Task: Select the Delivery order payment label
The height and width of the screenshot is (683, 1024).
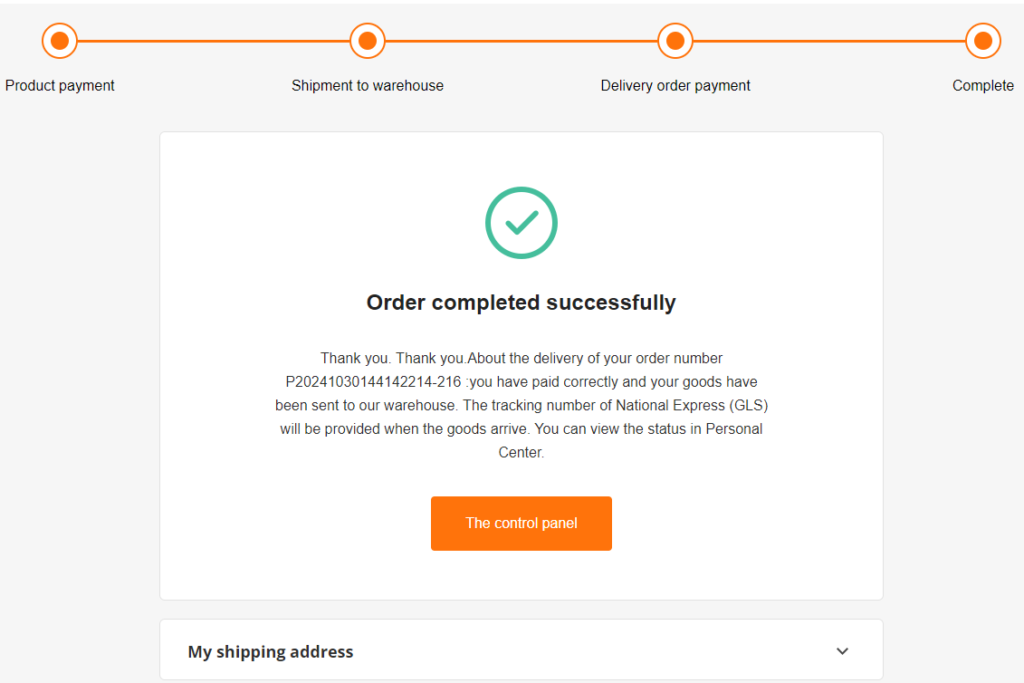Action: click(675, 86)
